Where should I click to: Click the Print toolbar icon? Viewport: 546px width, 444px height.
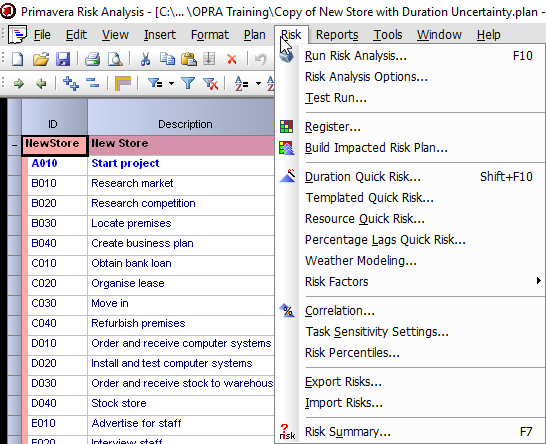tap(93, 59)
